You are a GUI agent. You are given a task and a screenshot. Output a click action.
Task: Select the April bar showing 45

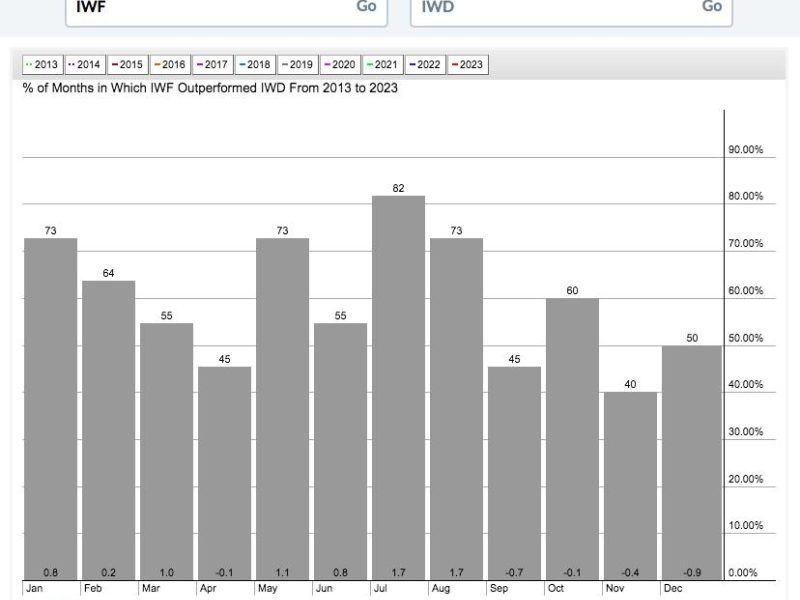click(224, 473)
